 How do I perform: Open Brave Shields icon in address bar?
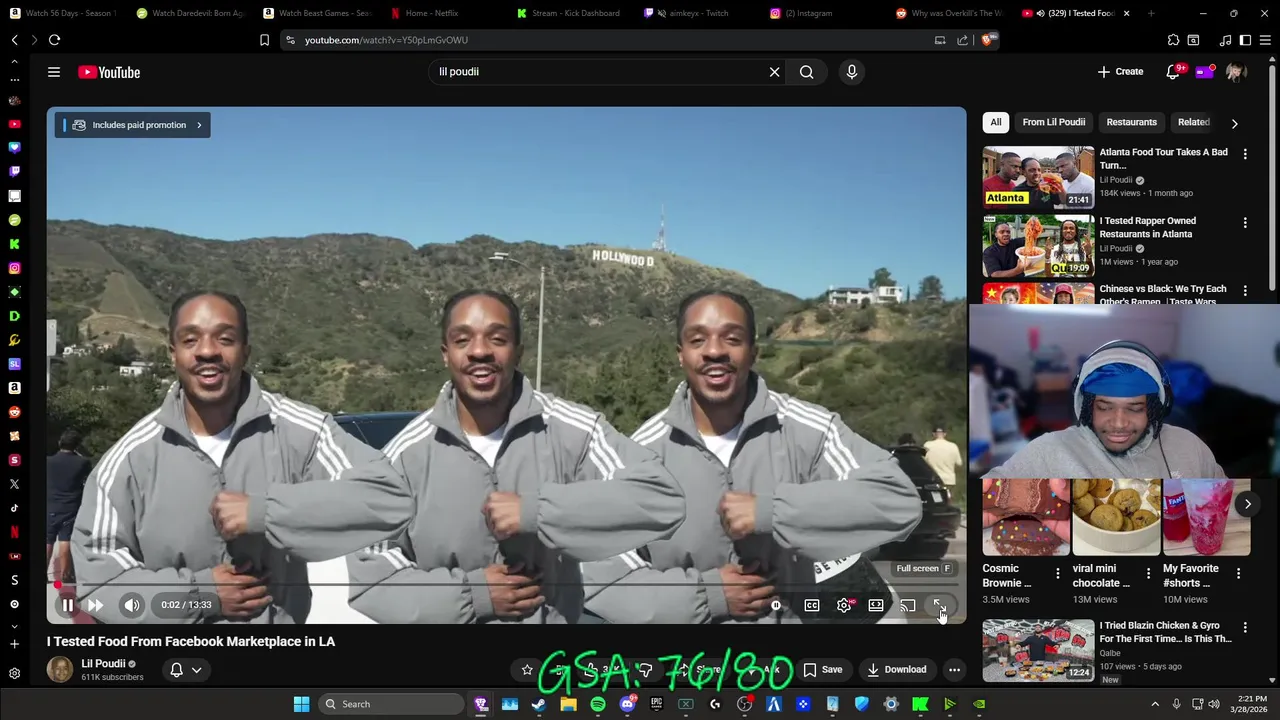tap(988, 40)
